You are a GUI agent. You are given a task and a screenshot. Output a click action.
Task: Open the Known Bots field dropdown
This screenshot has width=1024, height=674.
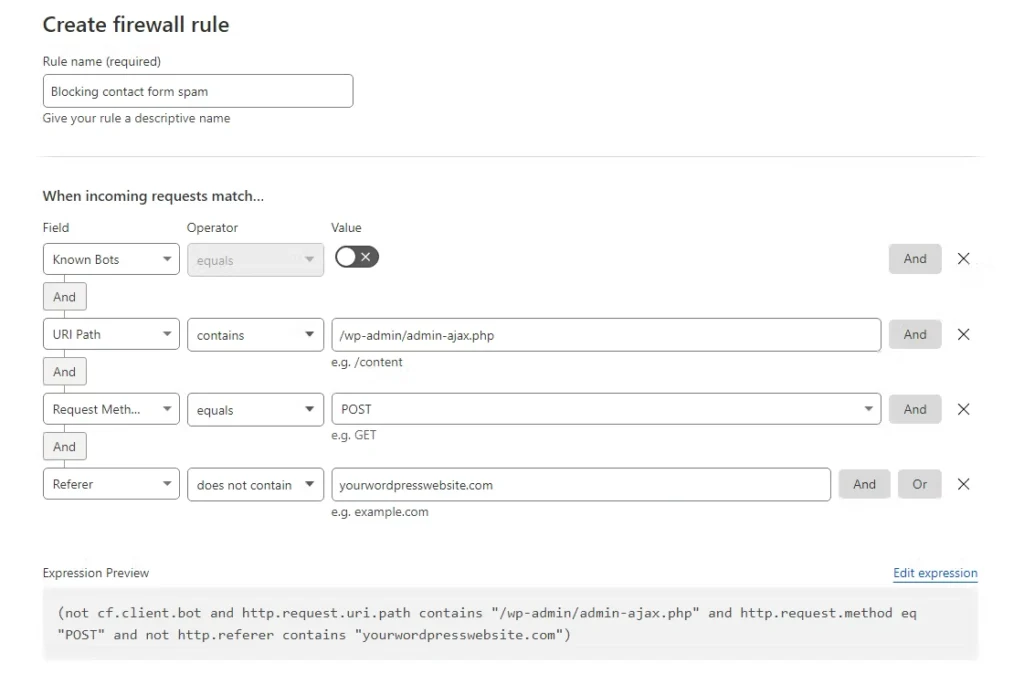(111, 260)
